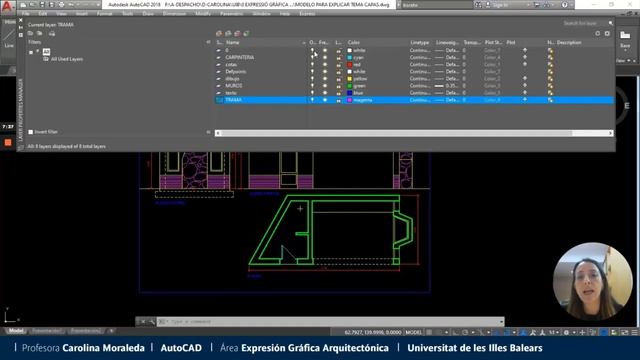Click the Set Current layer icon
Viewport: 640px width, 360px height.
(x=246, y=33)
